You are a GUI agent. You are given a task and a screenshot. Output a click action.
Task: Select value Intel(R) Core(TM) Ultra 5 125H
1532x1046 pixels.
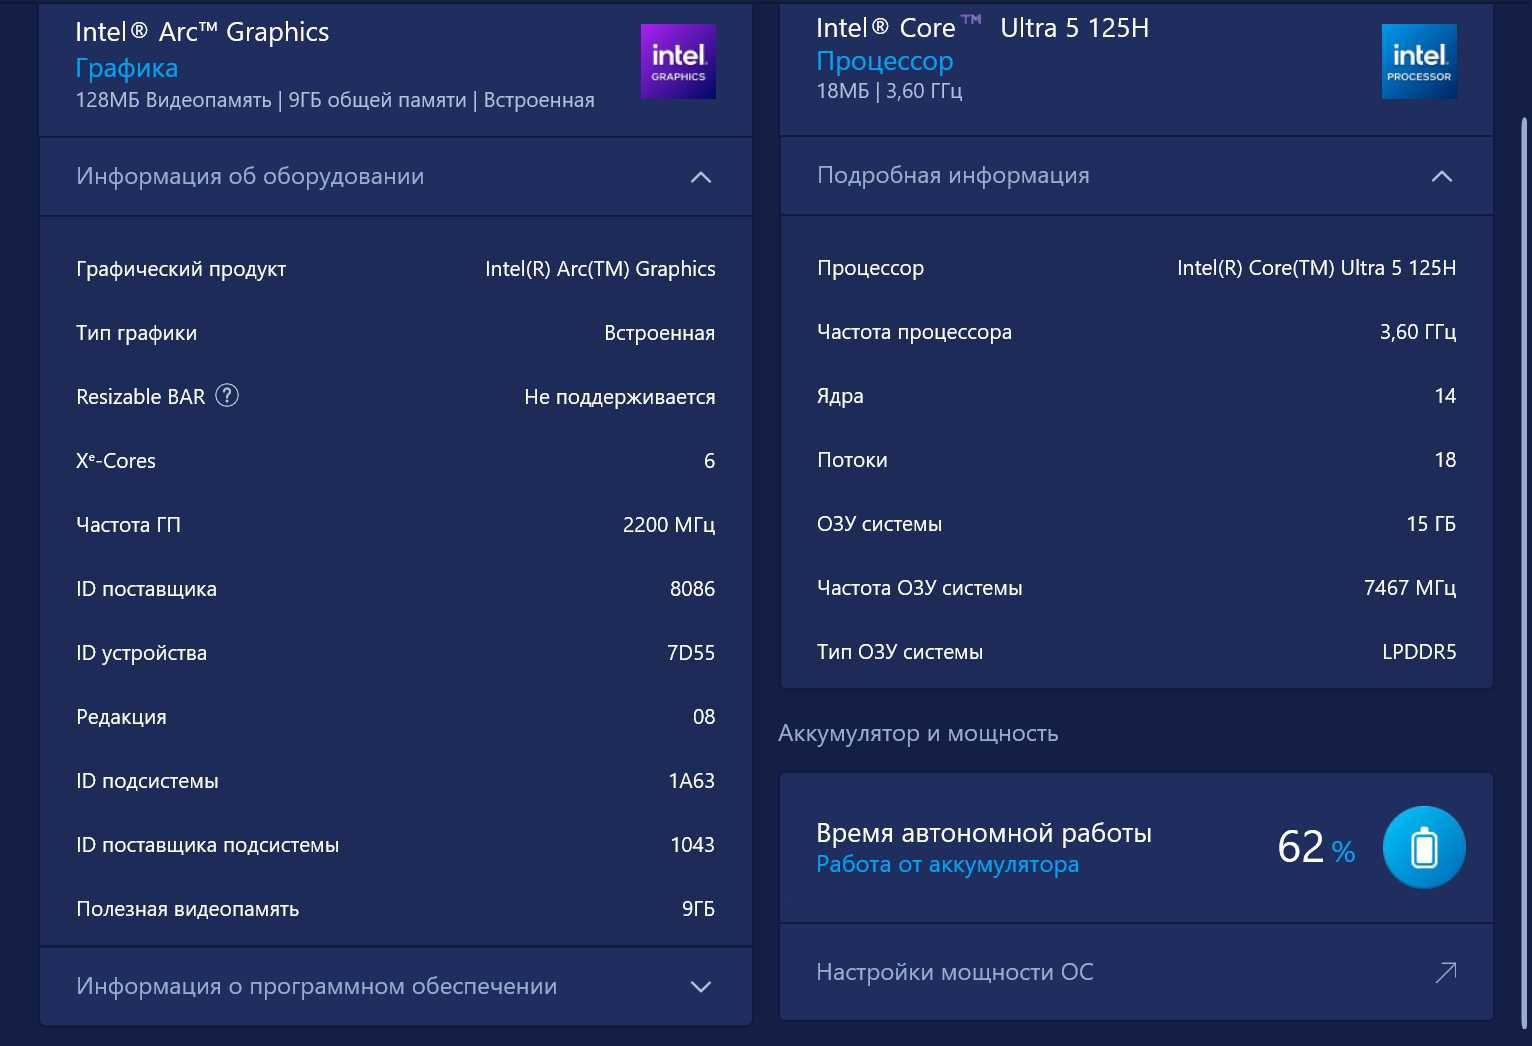tap(1317, 268)
